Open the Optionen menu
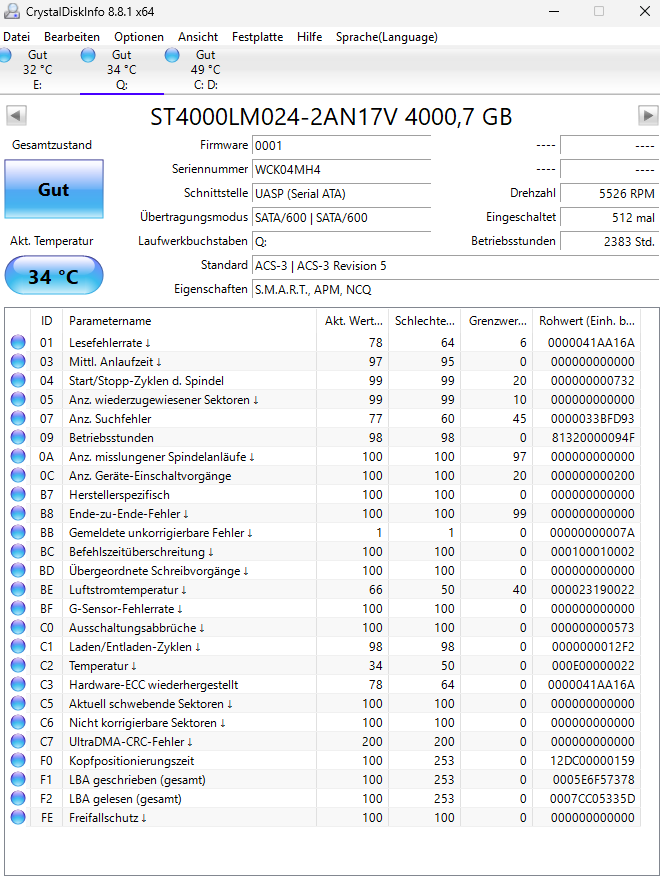660x880 pixels. [x=139, y=37]
